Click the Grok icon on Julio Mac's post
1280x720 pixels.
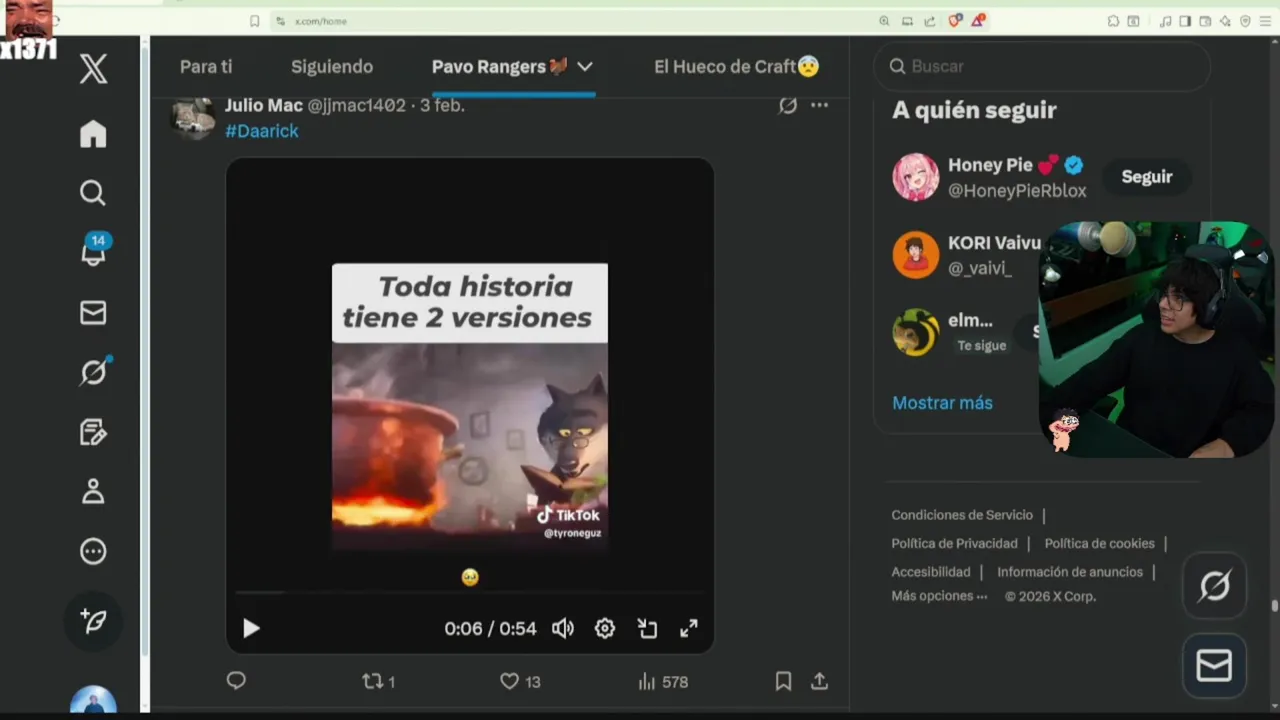click(x=788, y=105)
